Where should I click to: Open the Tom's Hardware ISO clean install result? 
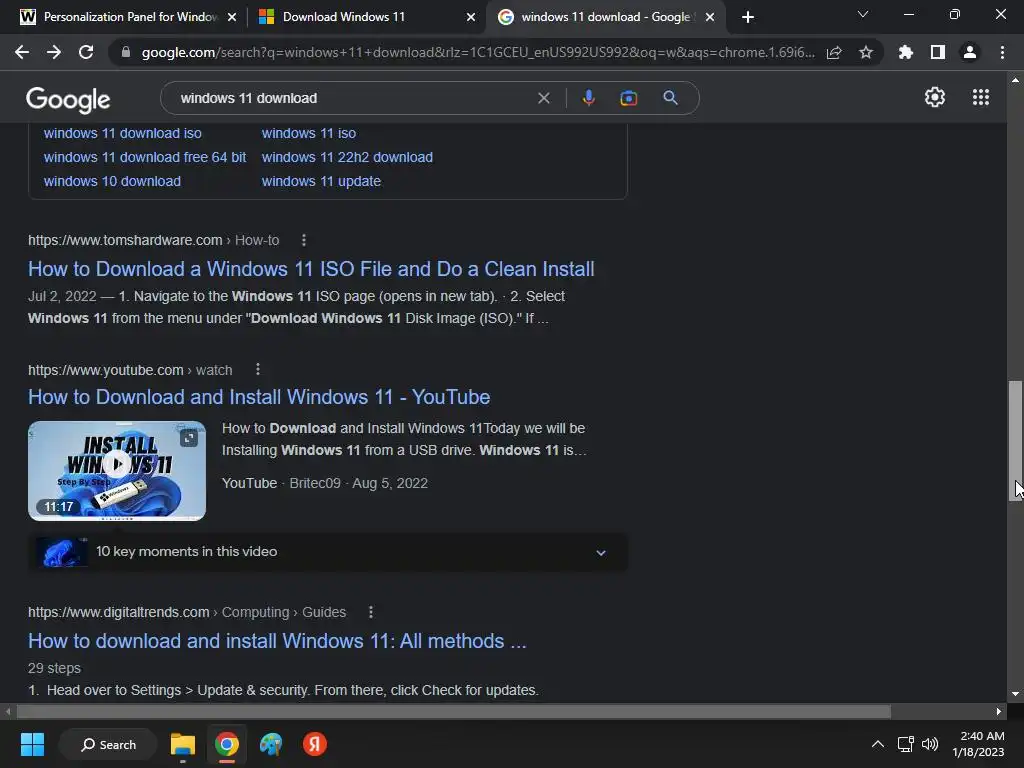(311, 269)
